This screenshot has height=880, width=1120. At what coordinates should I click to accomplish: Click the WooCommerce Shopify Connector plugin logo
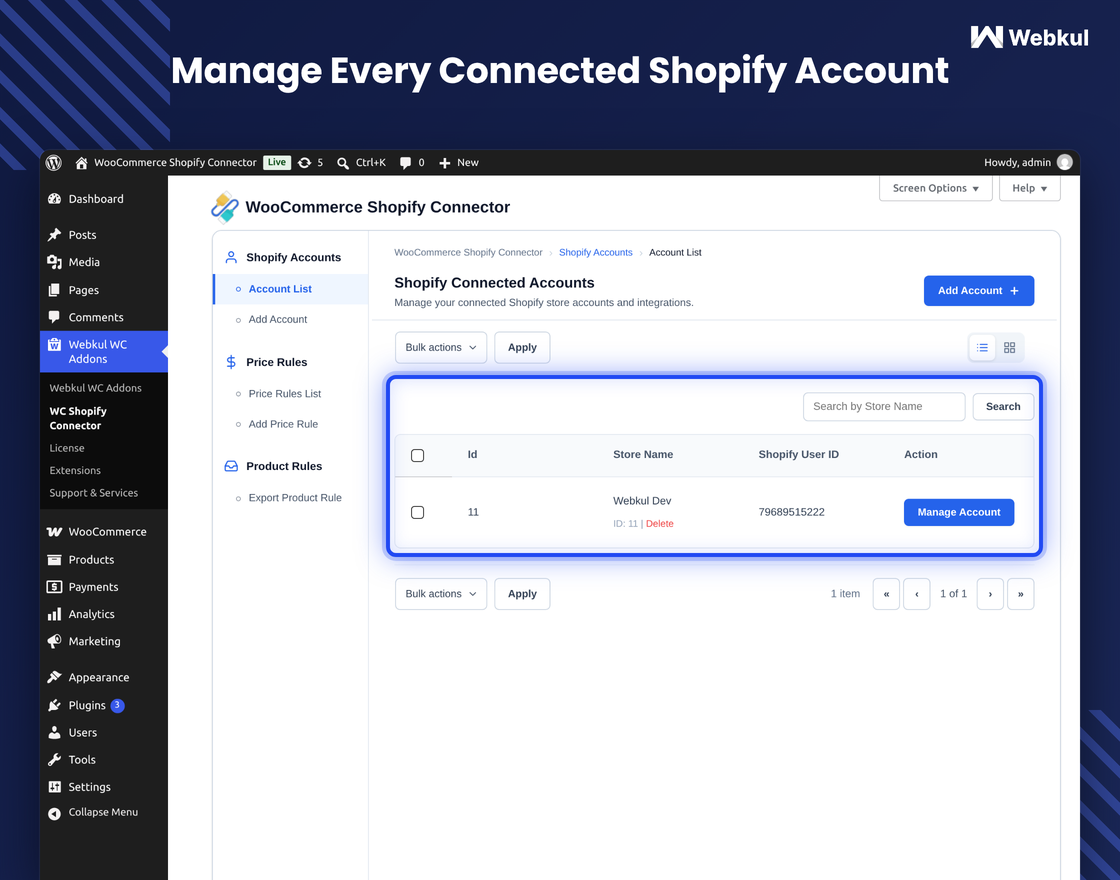click(224, 207)
